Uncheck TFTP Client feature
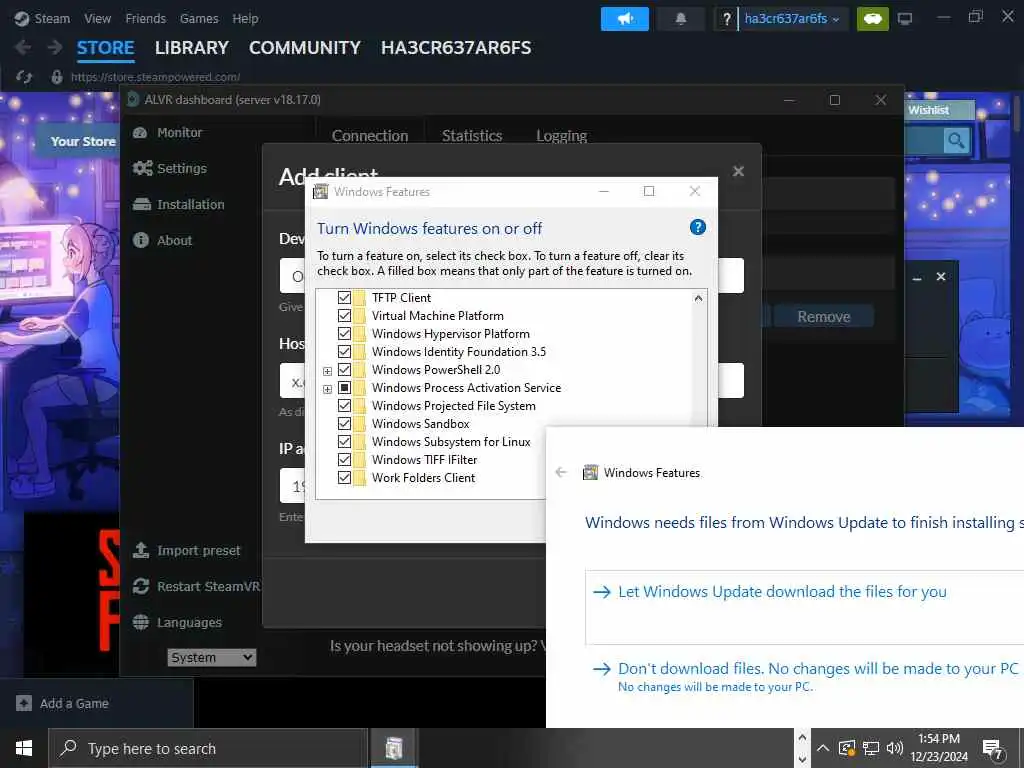The image size is (1024, 768). [344, 298]
